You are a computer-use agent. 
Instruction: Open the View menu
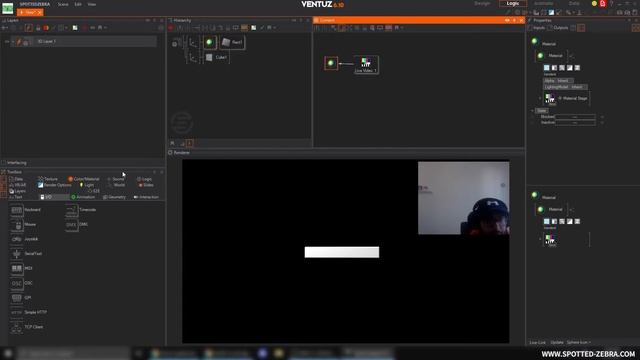(x=92, y=4)
